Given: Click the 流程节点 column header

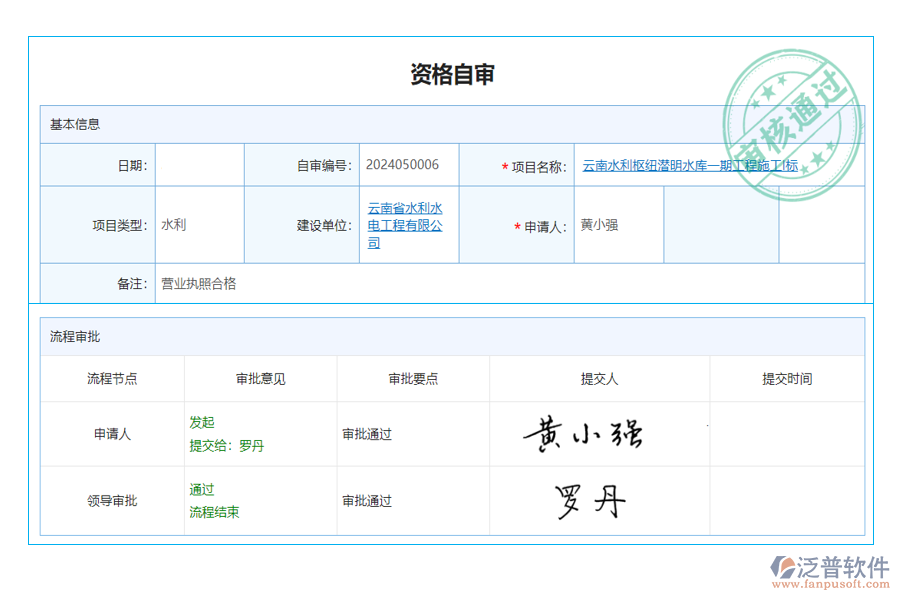Looking at the screenshot, I should 110,379.
